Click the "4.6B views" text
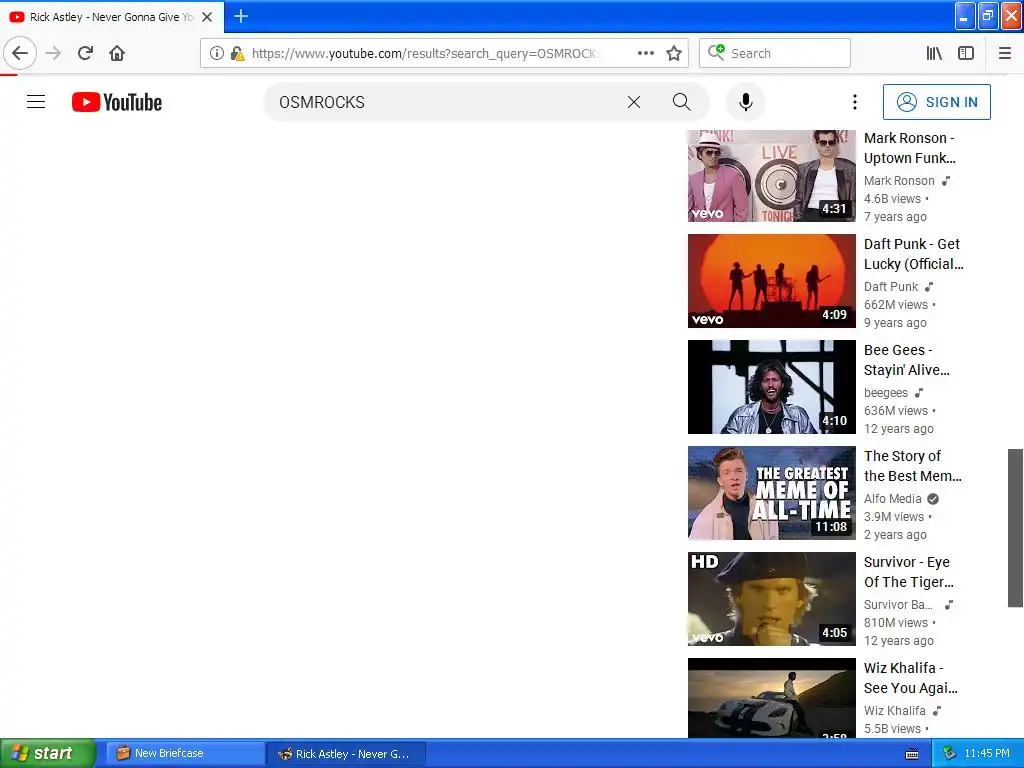 [x=892, y=199]
